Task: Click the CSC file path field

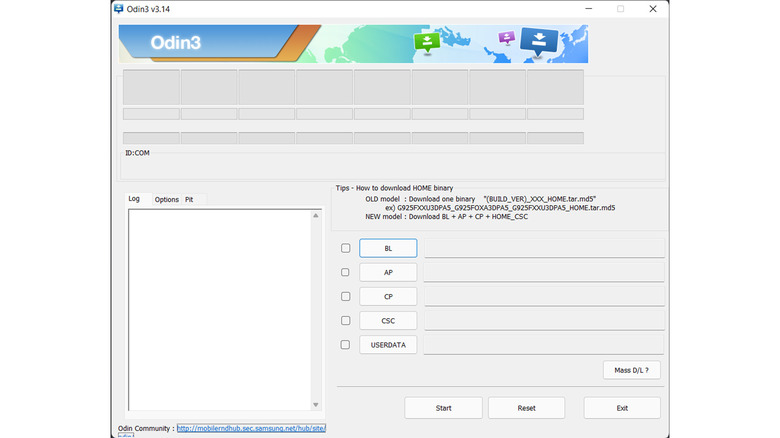Action: tap(544, 321)
